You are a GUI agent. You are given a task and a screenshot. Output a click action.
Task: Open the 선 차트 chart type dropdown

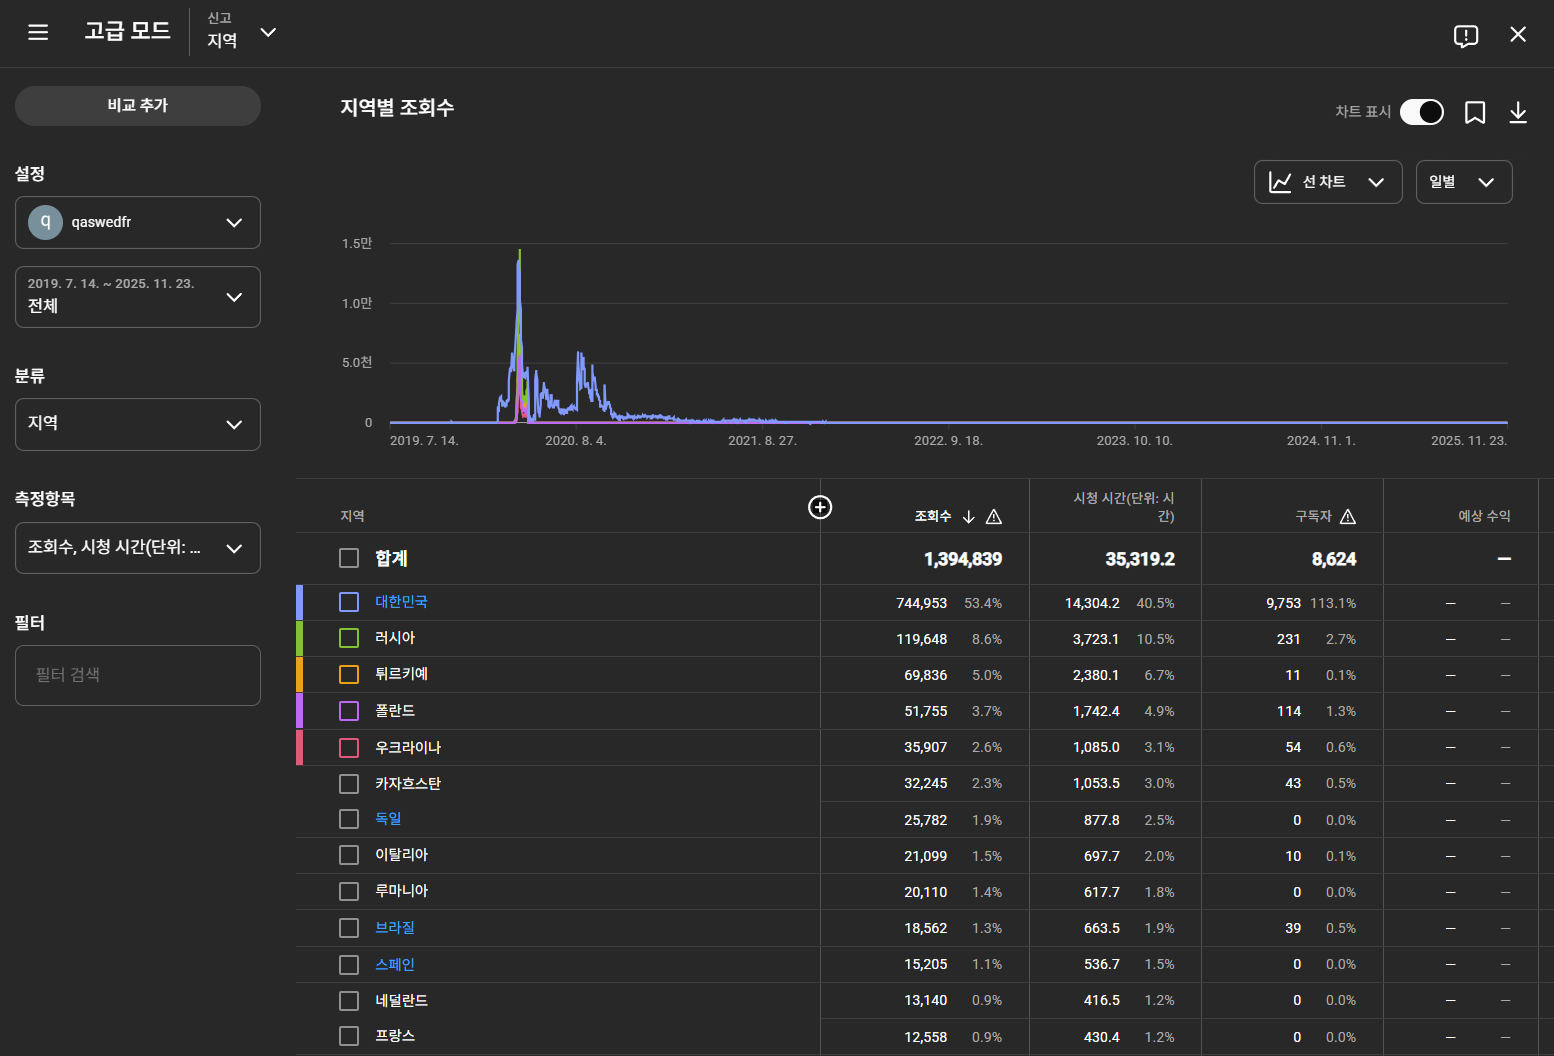[1327, 182]
